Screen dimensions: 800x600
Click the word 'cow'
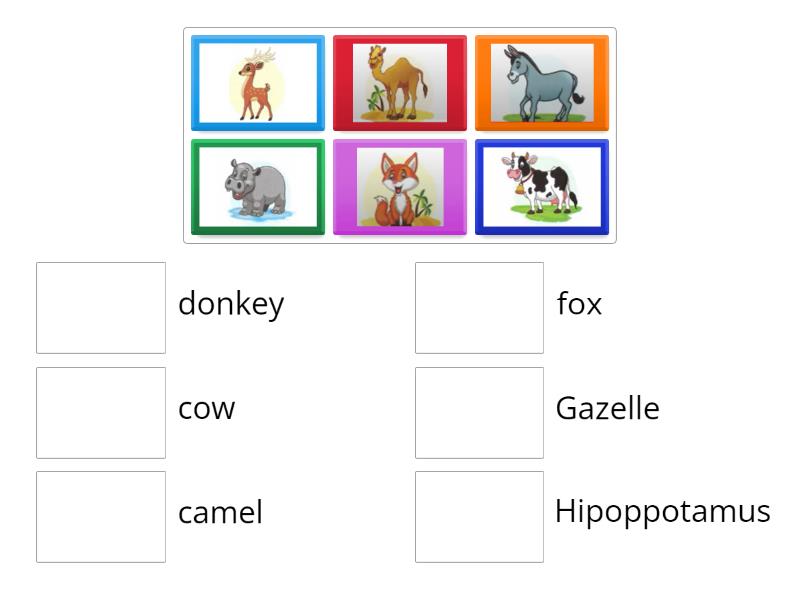coord(207,408)
